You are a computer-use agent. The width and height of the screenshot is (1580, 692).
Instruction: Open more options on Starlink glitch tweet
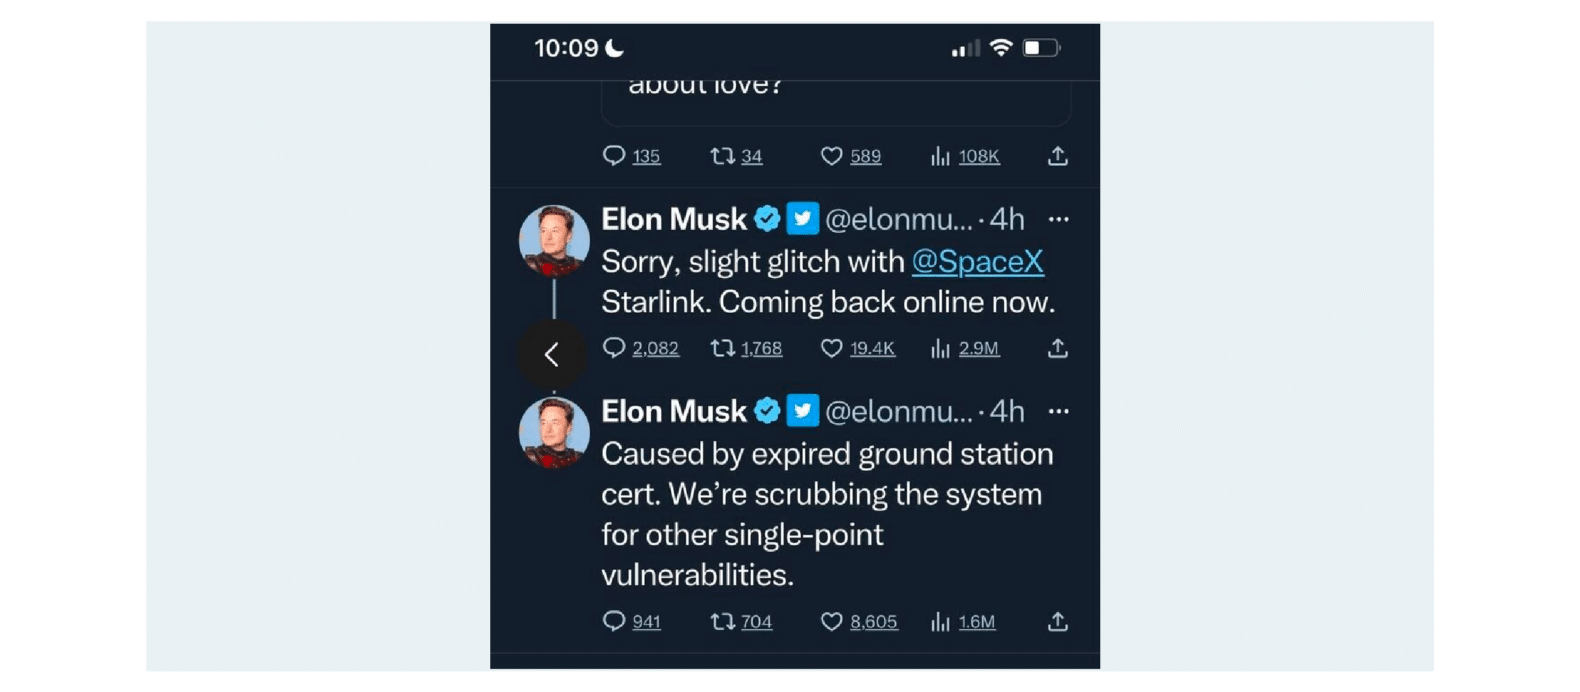click(1058, 219)
